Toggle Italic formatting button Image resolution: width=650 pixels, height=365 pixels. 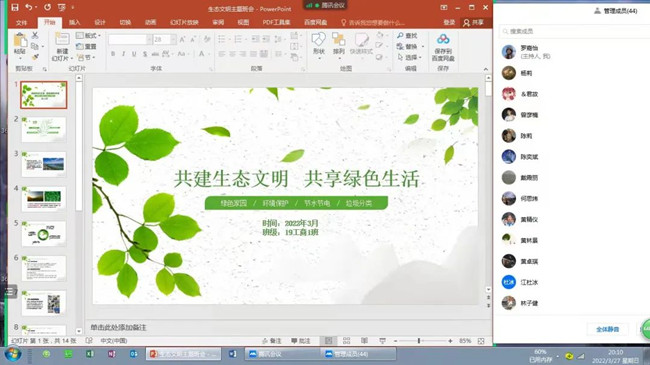[x=124, y=54]
